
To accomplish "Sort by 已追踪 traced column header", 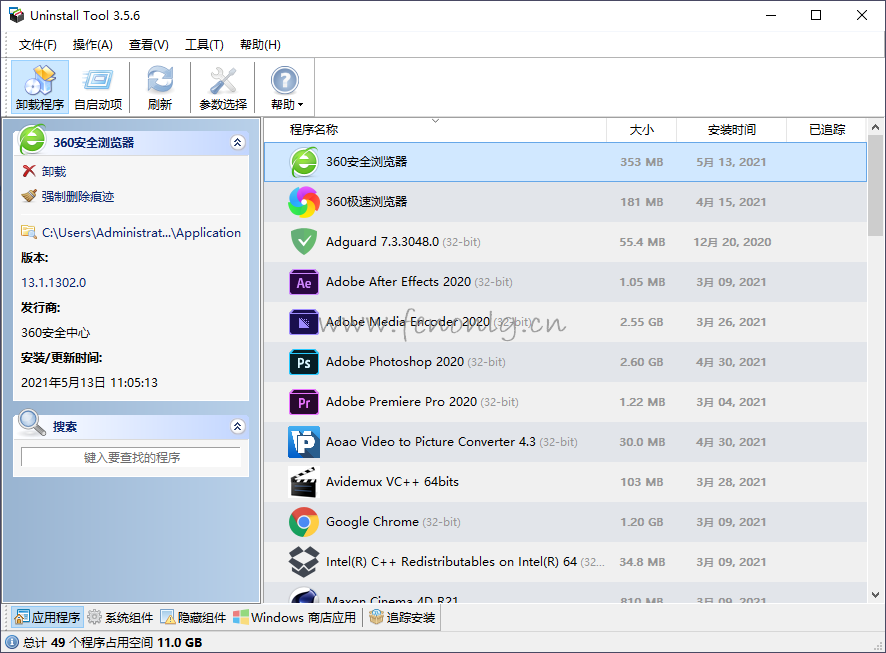I will click(x=827, y=130).
